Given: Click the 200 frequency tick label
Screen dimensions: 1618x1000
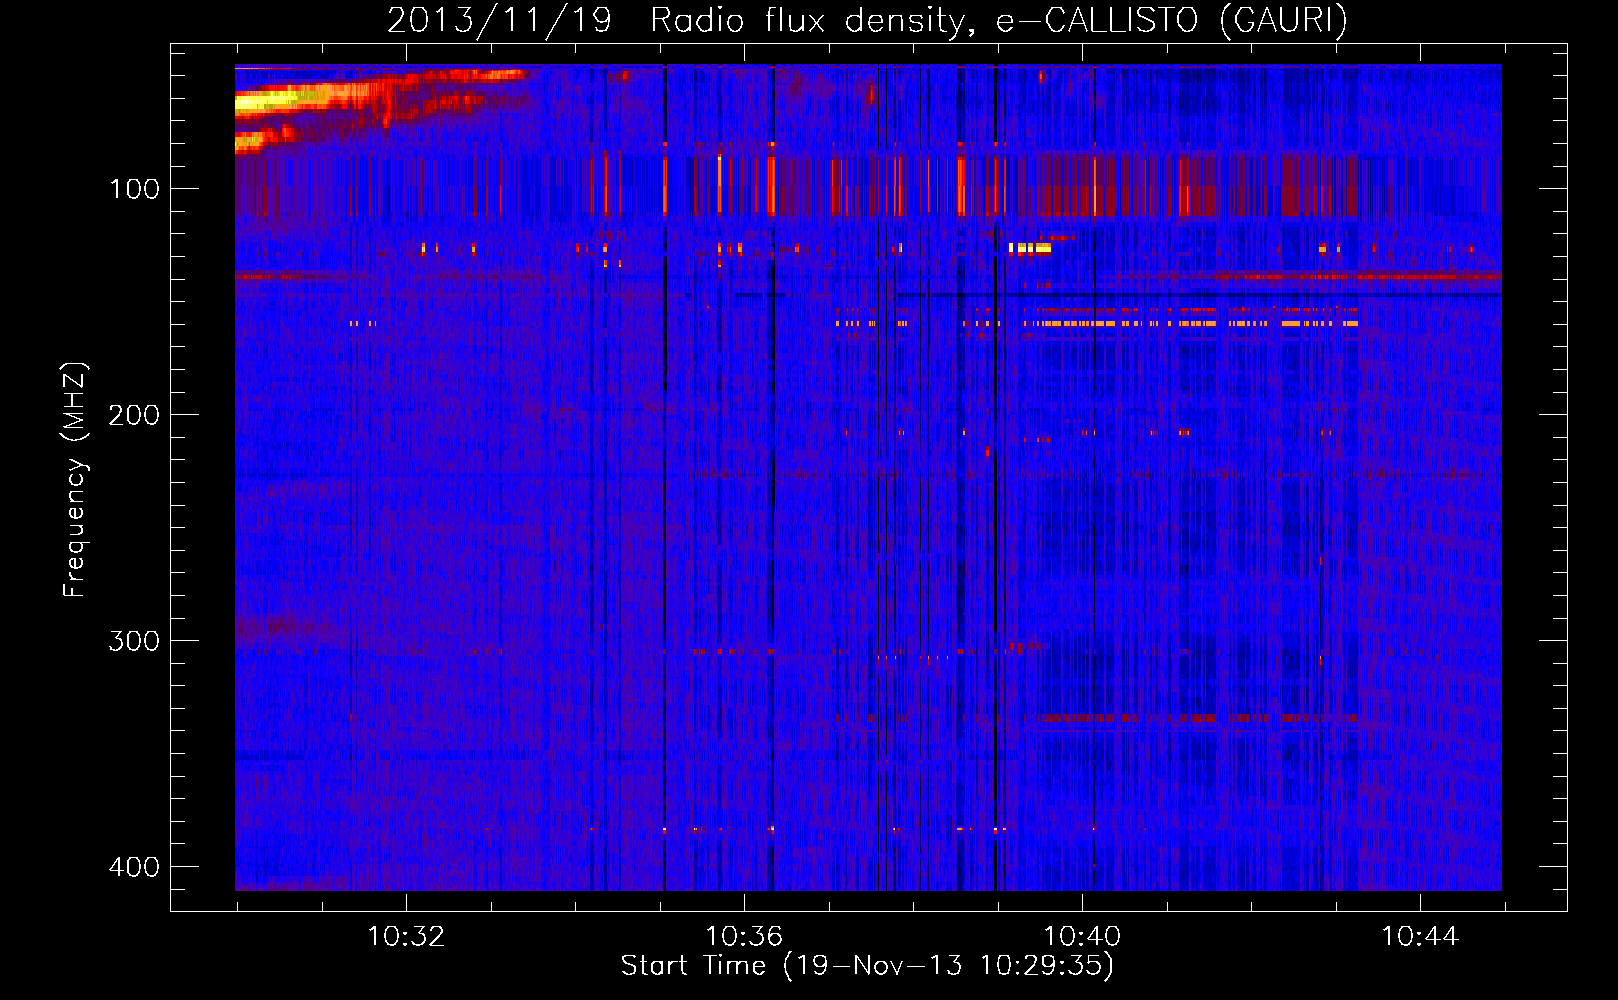Looking at the screenshot, I should click(134, 415).
